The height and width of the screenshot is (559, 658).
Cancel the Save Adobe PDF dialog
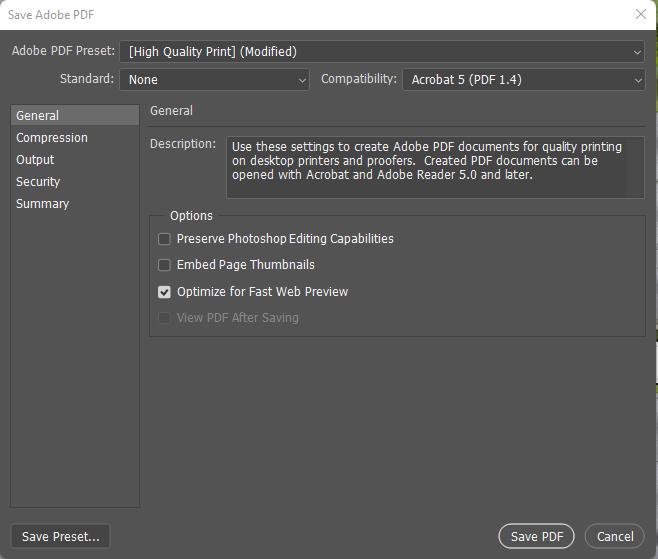coord(615,536)
